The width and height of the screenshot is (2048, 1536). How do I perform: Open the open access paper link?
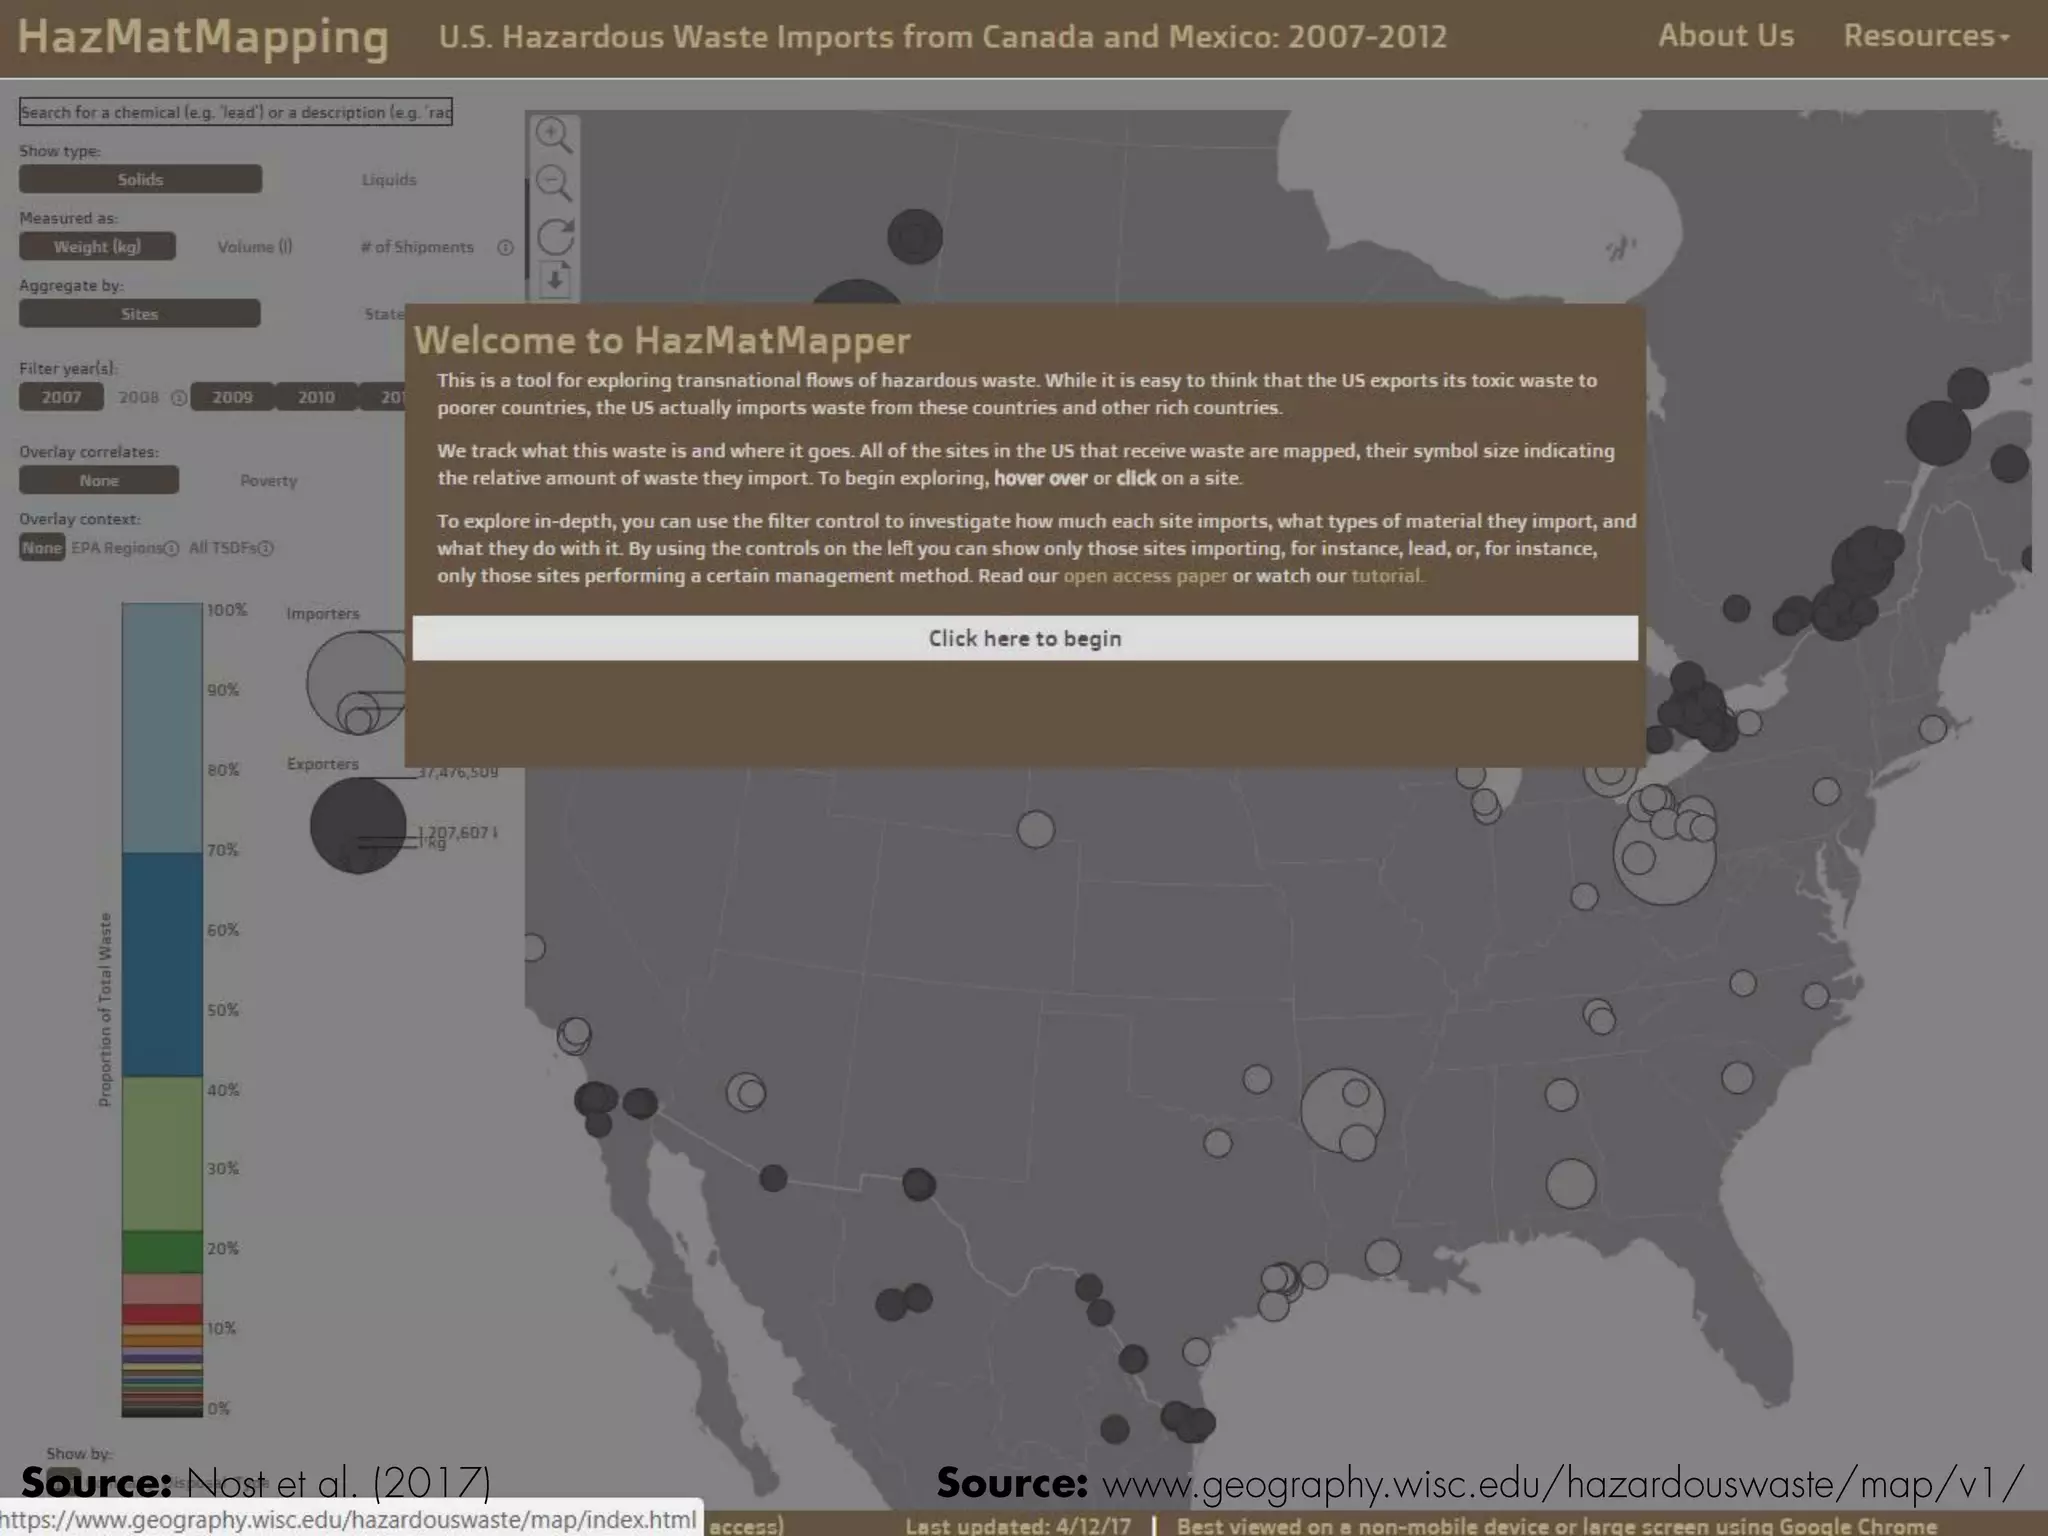tap(1144, 576)
